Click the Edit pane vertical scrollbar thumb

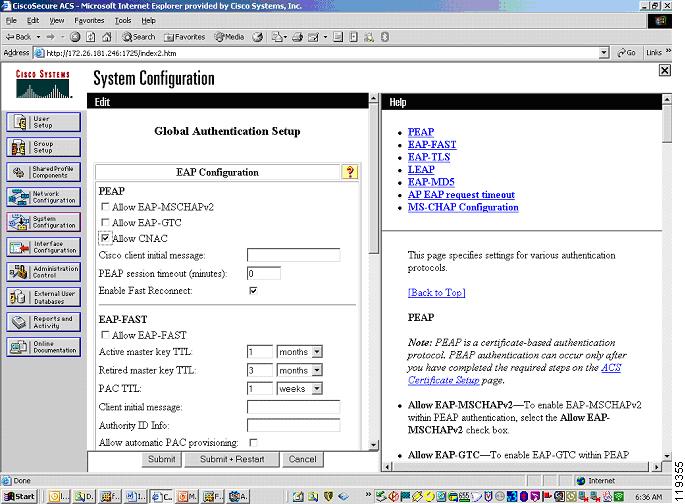(373, 179)
